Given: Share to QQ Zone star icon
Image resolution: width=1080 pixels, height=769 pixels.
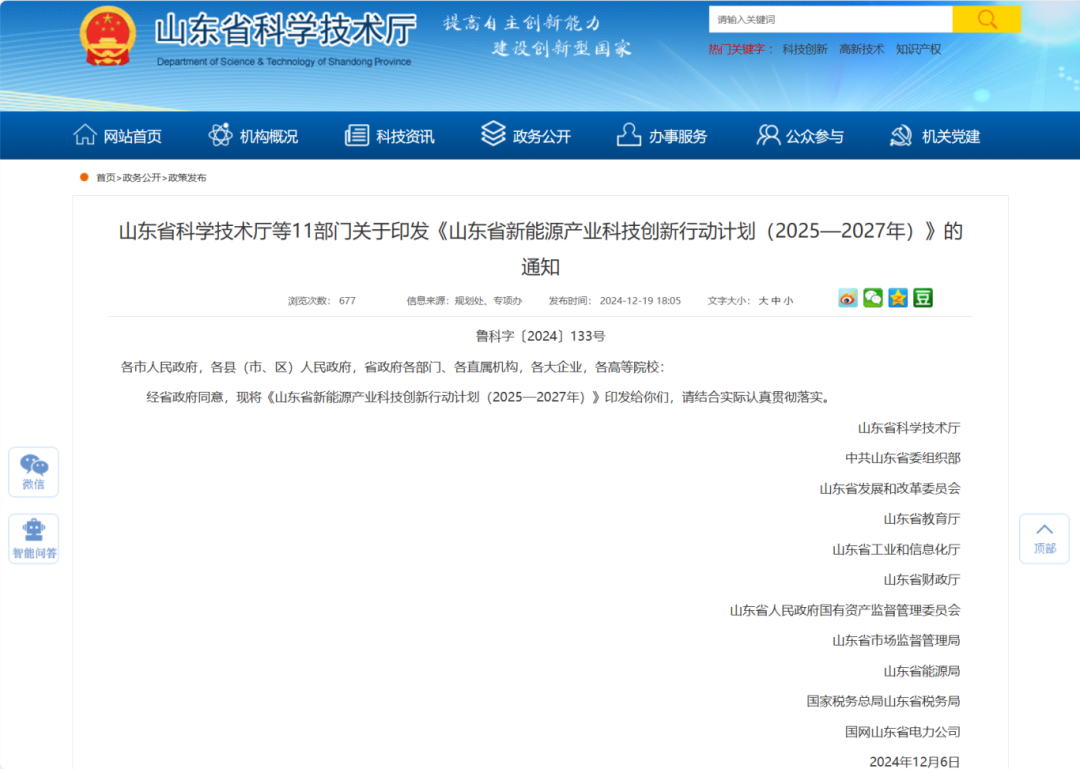Looking at the screenshot, I should point(898,298).
